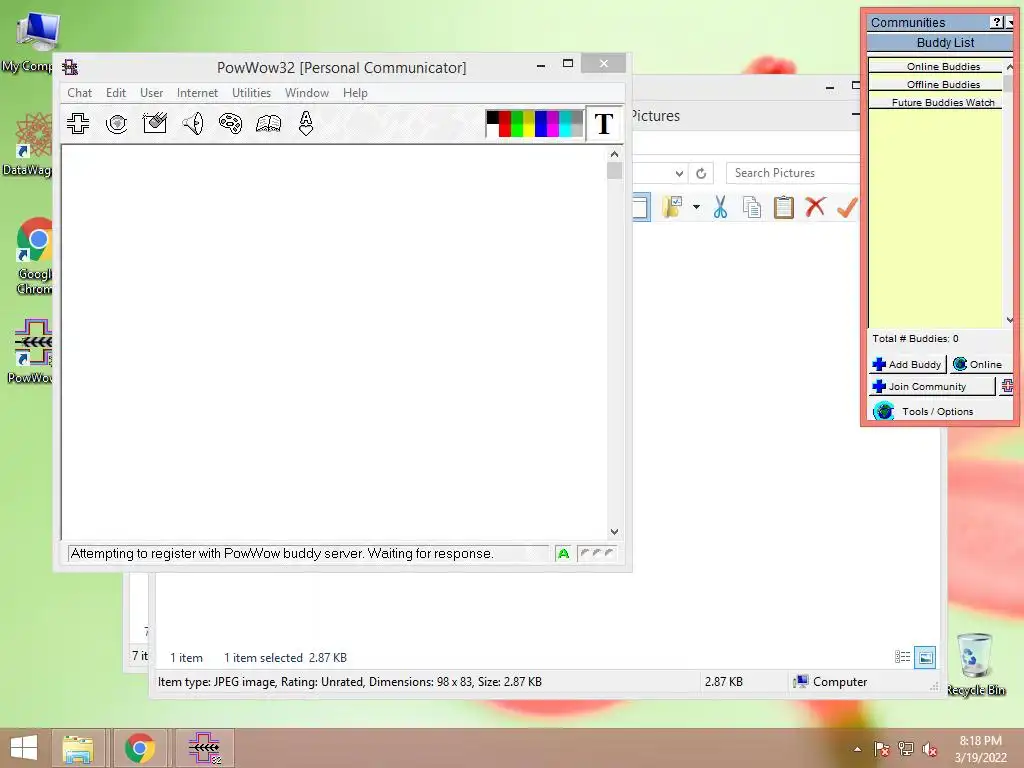The width and height of the screenshot is (1024, 768).
Task: Expand the Future Buddies Watch group
Action: (x=936, y=103)
